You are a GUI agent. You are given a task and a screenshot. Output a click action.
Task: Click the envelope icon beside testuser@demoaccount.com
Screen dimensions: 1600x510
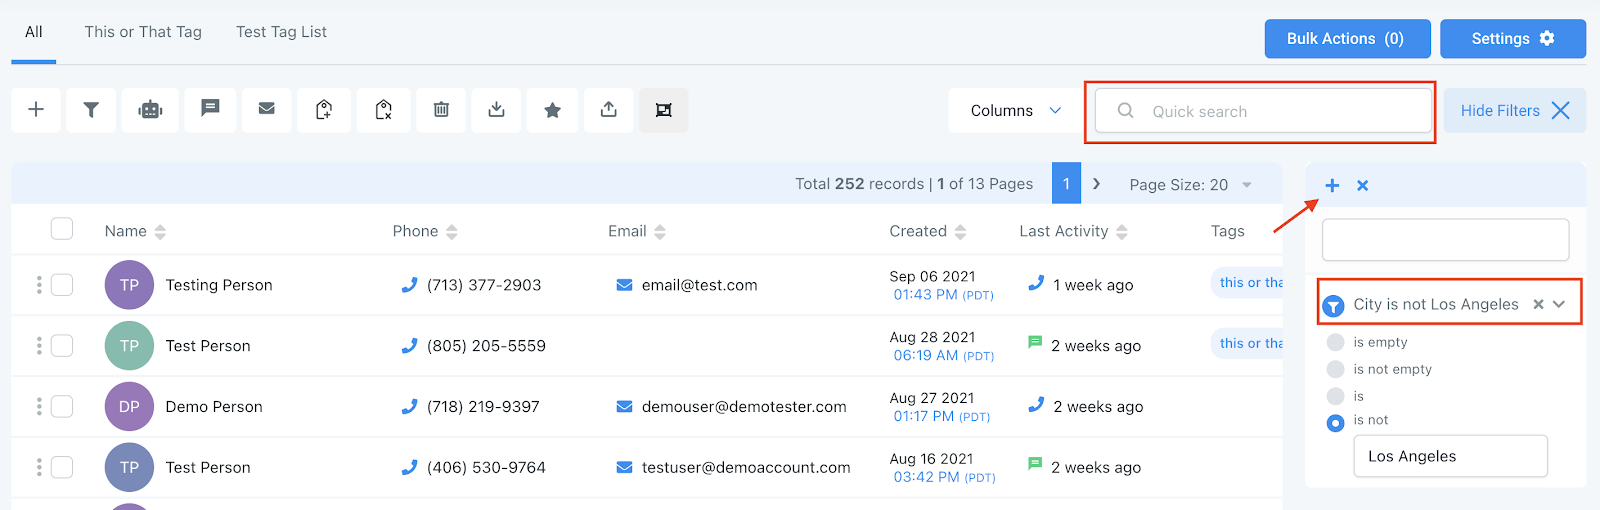click(x=624, y=468)
